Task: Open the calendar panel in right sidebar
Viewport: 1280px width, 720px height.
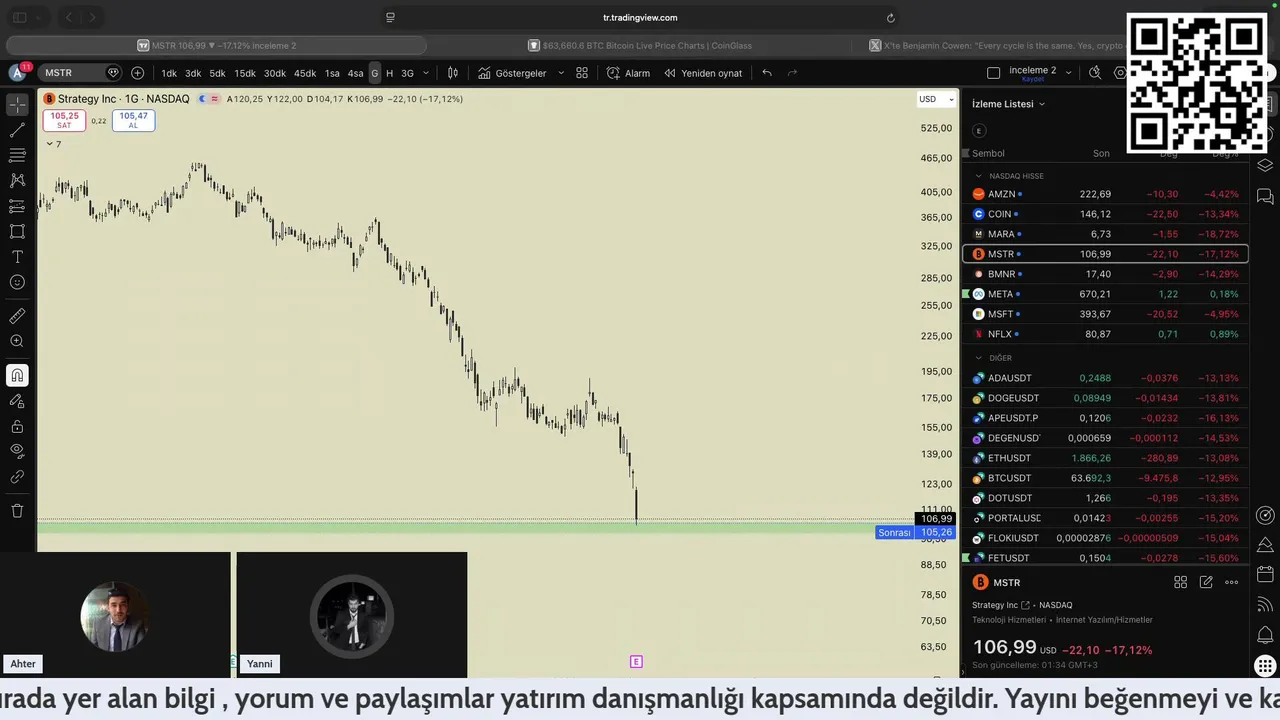Action: [1265, 575]
